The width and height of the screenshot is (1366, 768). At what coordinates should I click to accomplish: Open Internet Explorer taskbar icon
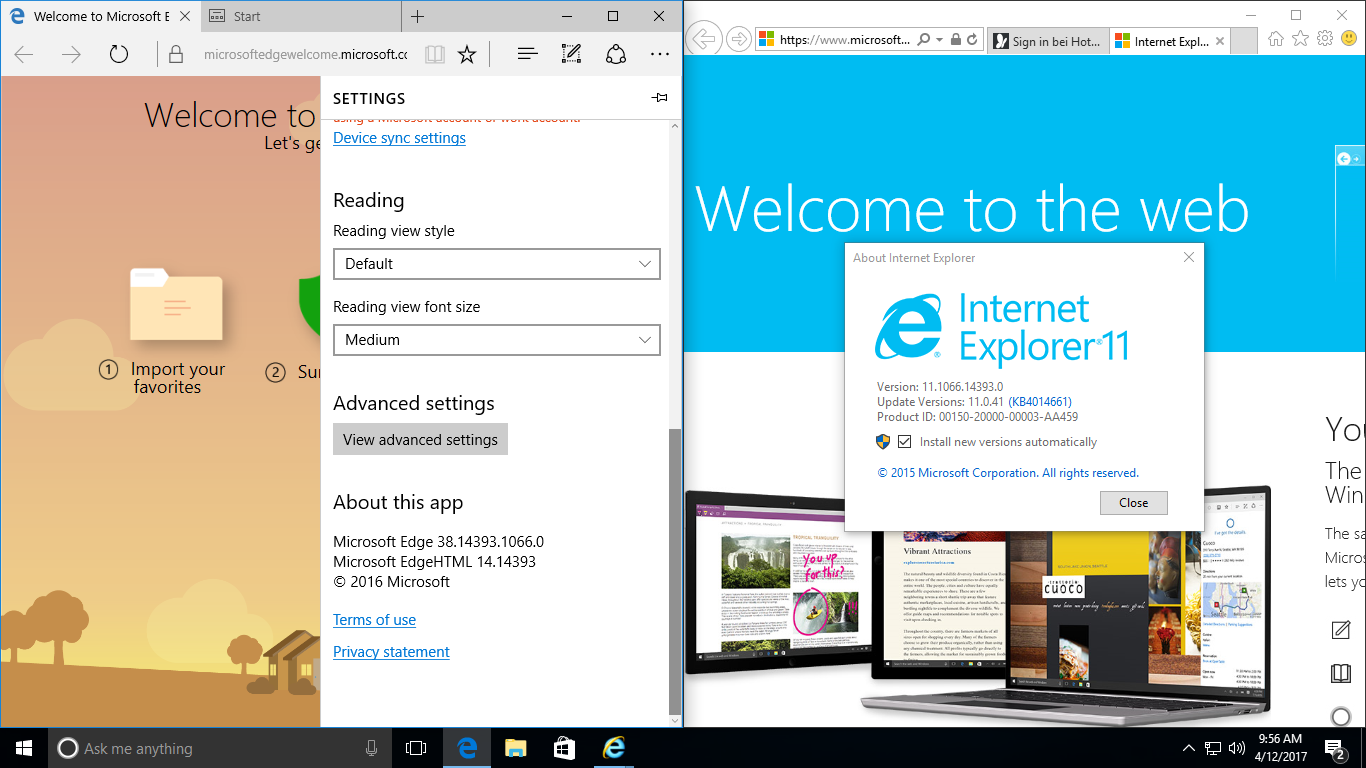click(613, 748)
